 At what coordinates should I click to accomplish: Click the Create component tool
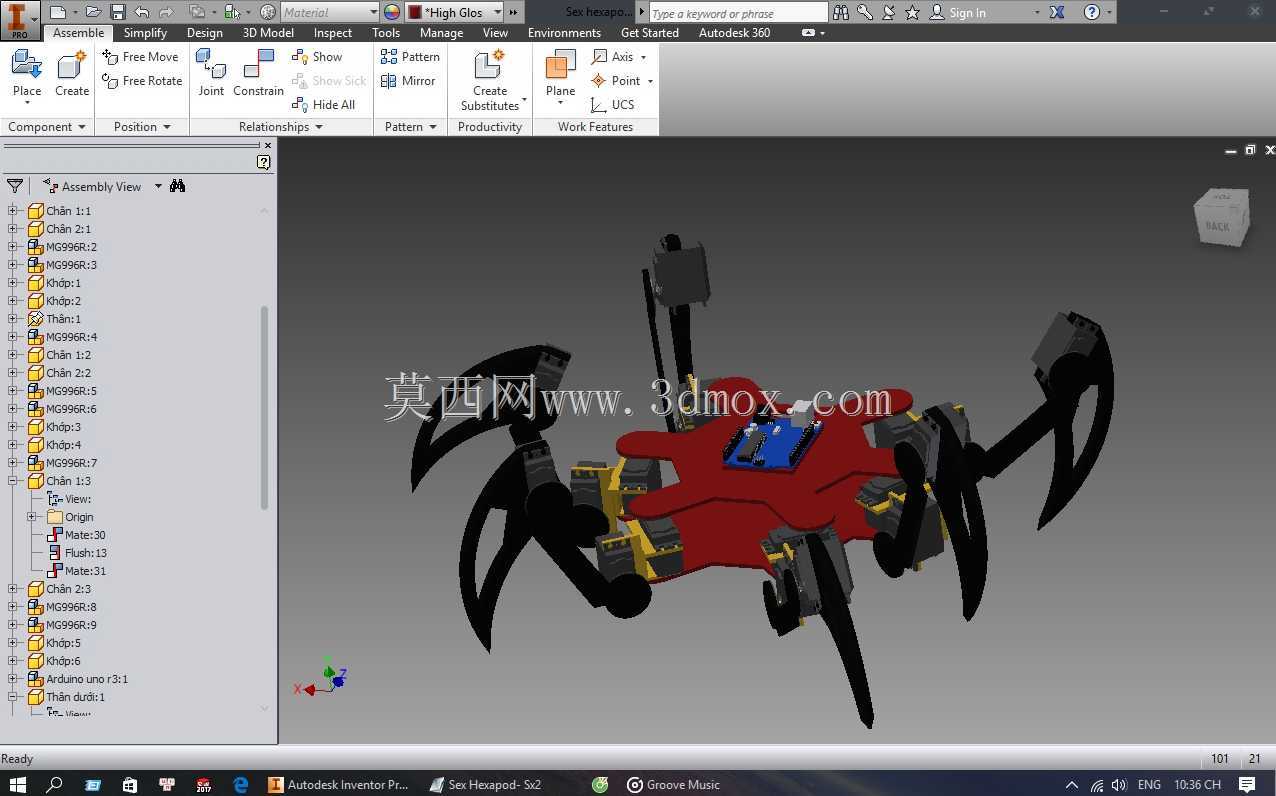point(72,75)
